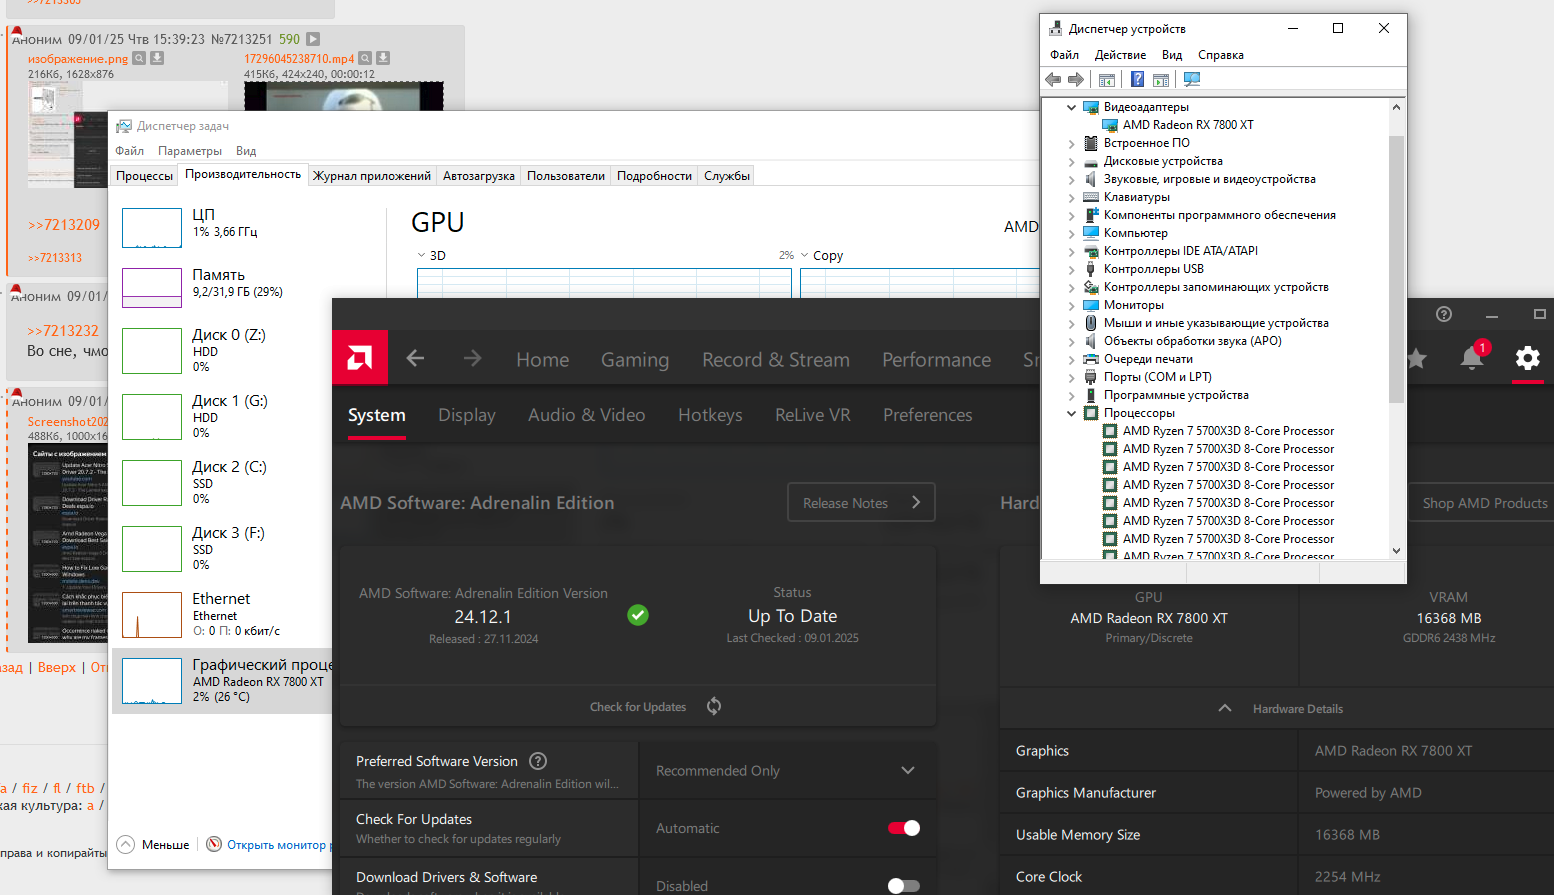Viewport: 1554px width, 895px height.
Task: Click the Open Resource Monitor icon in Task Manager
Action: point(214,844)
